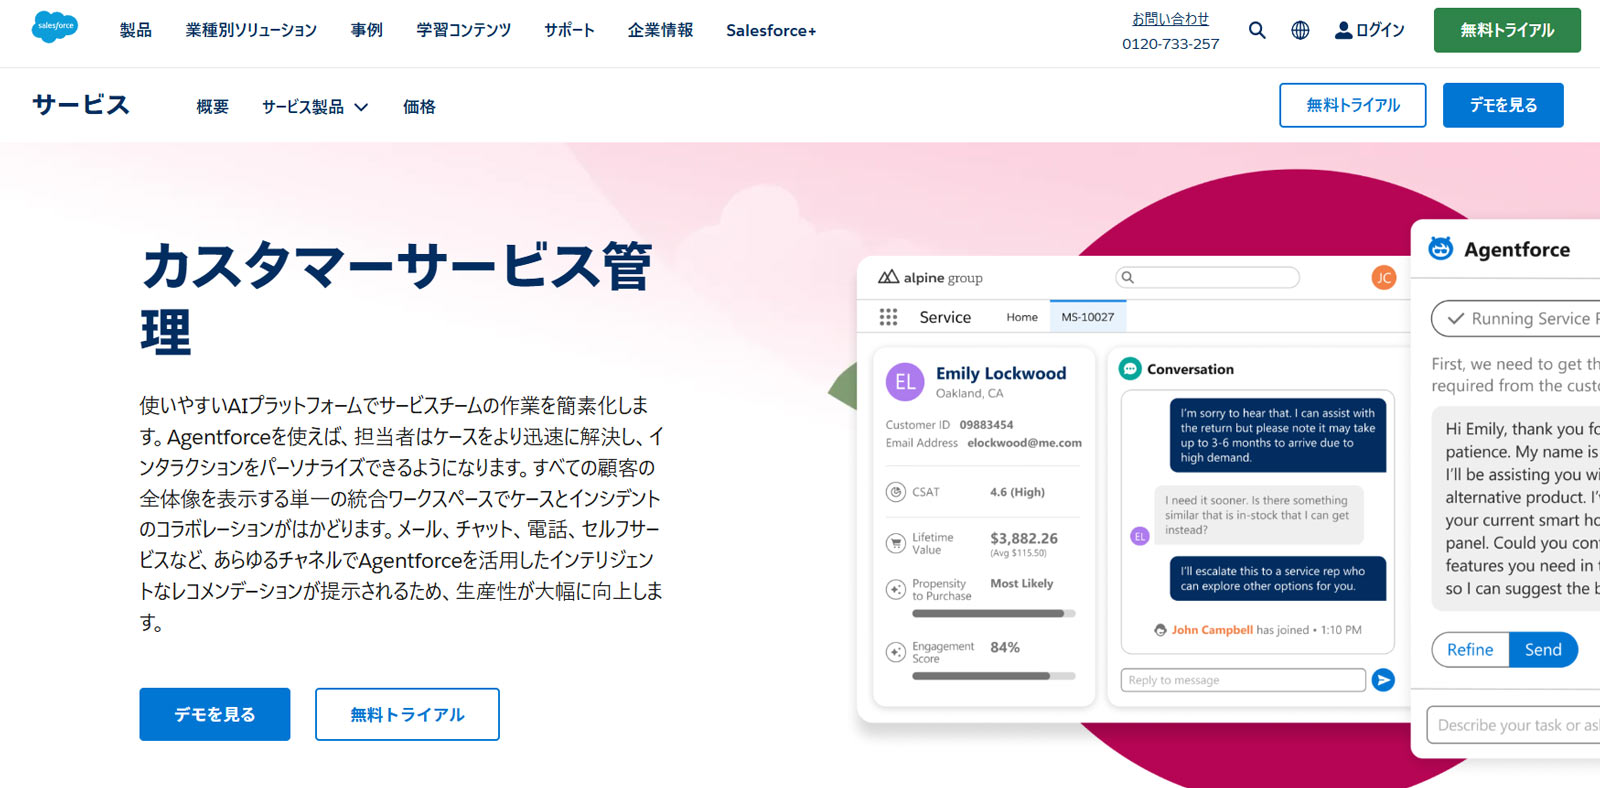Click the hero 無料トライアル outlined button
Screen dimensions: 1600x788
point(407,714)
